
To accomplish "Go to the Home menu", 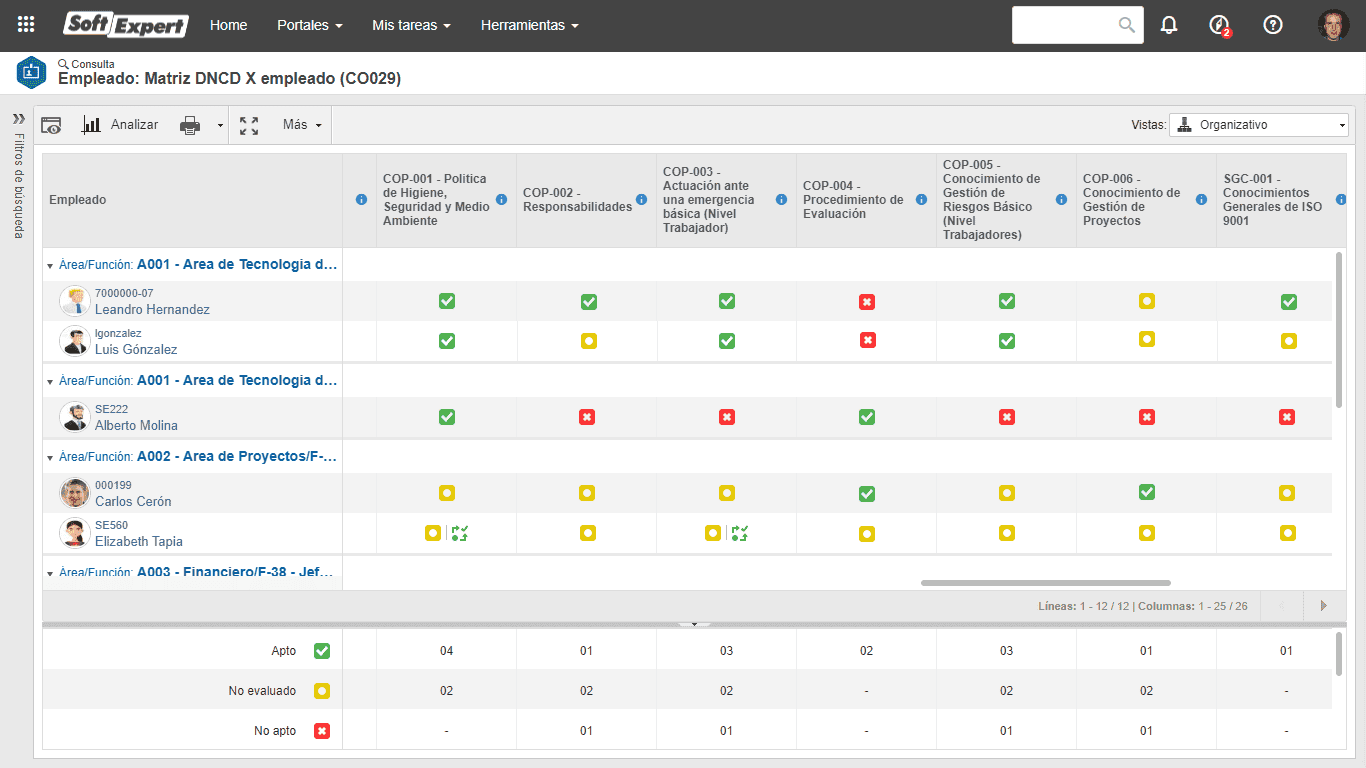I will point(228,25).
